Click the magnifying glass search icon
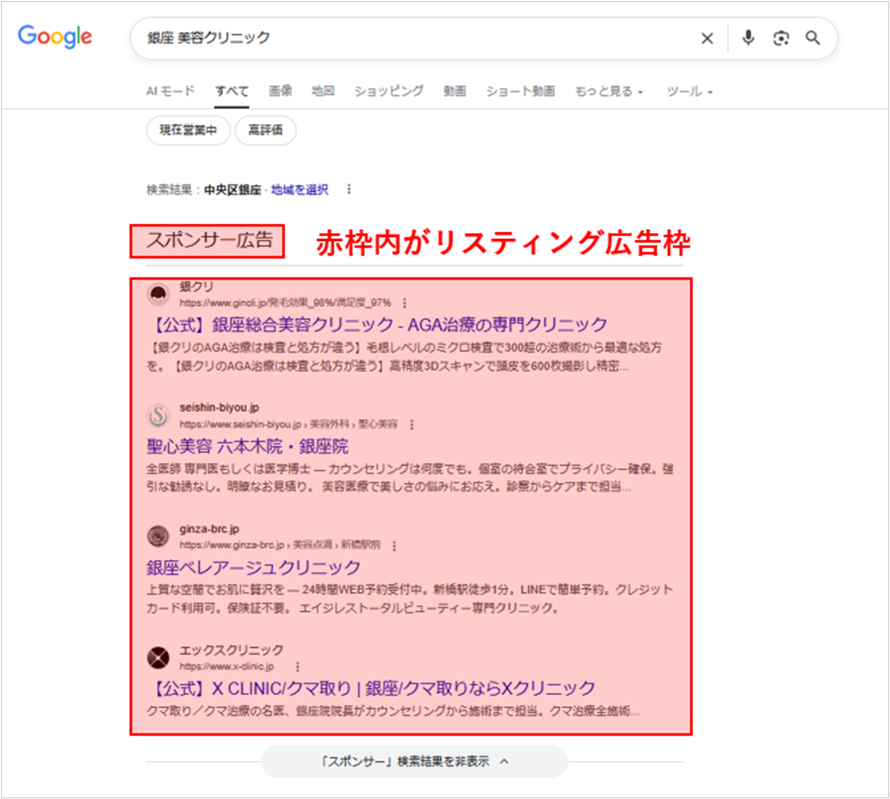The height and width of the screenshot is (799, 890). point(813,38)
